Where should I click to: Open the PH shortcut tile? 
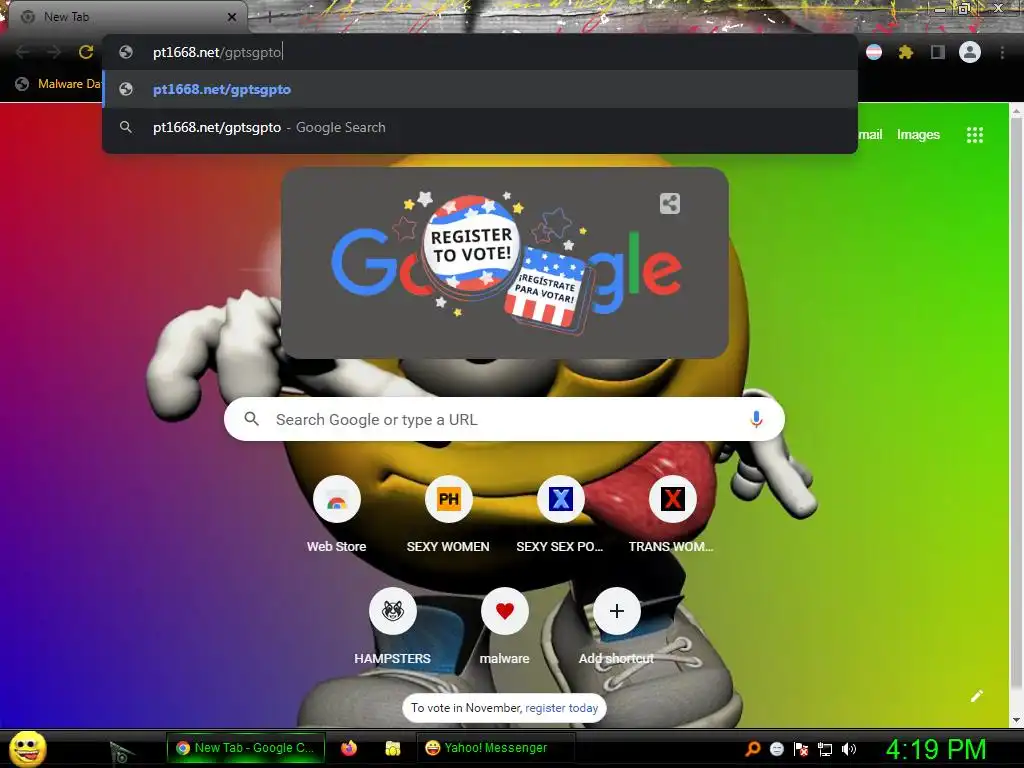[x=449, y=500]
